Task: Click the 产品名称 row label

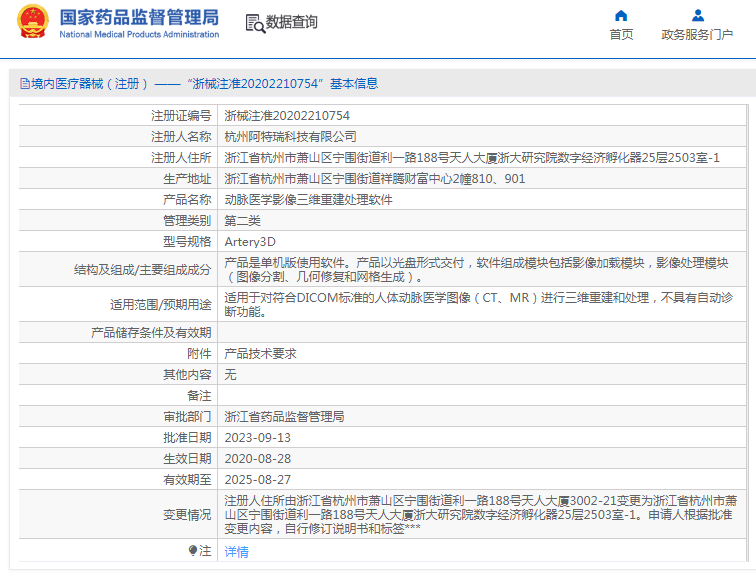Action: [187, 200]
